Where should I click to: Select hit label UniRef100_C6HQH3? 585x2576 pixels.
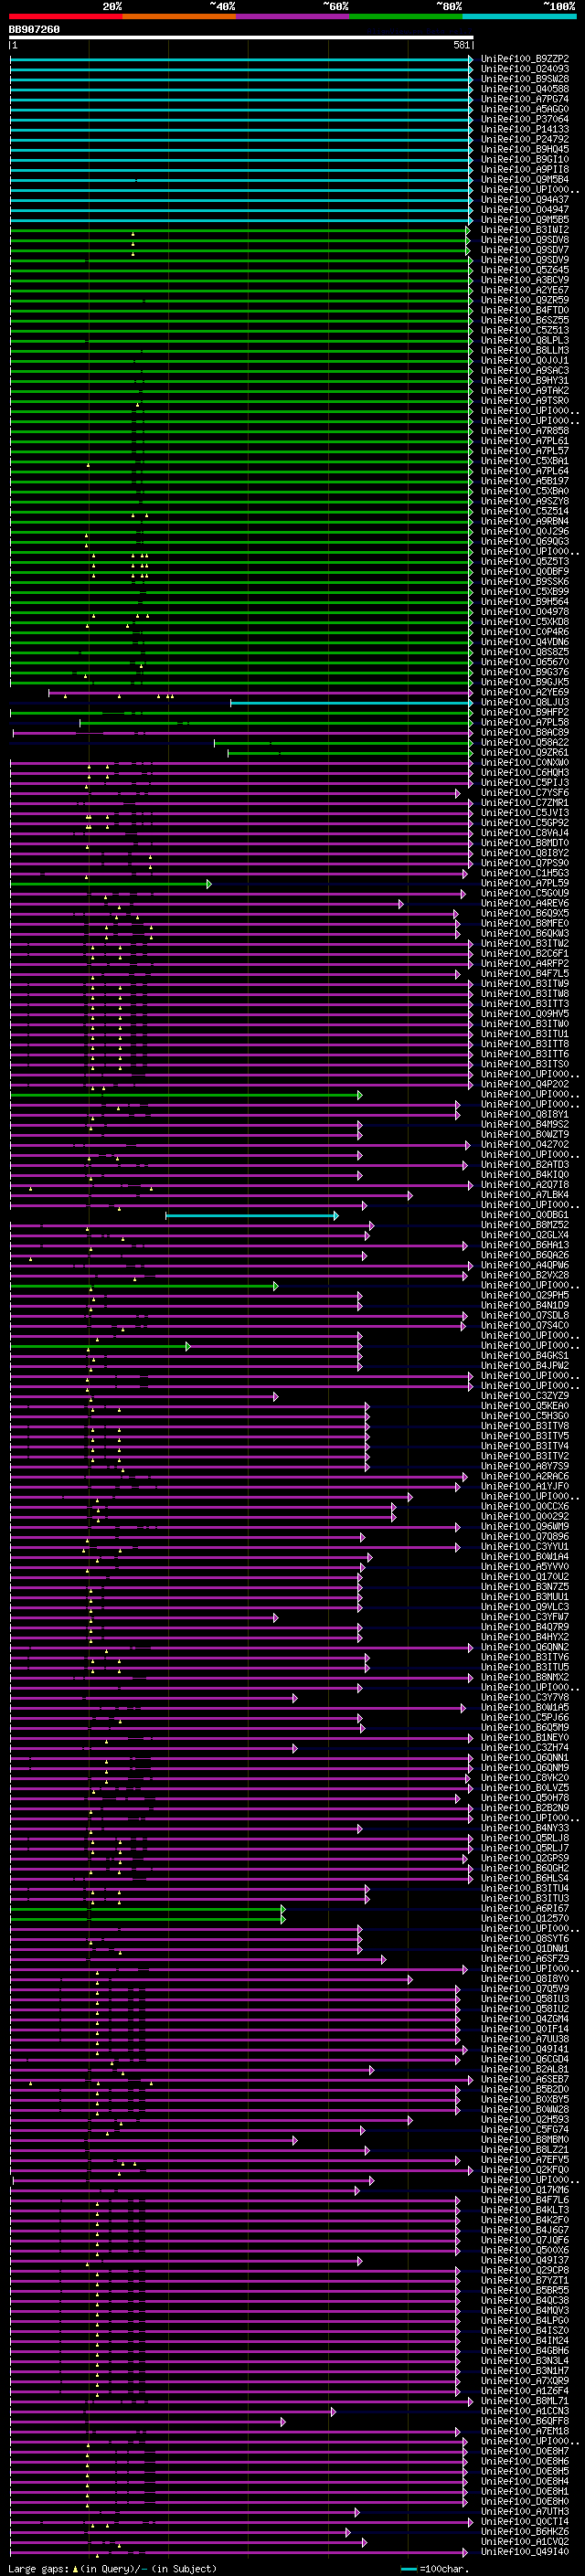click(x=525, y=773)
